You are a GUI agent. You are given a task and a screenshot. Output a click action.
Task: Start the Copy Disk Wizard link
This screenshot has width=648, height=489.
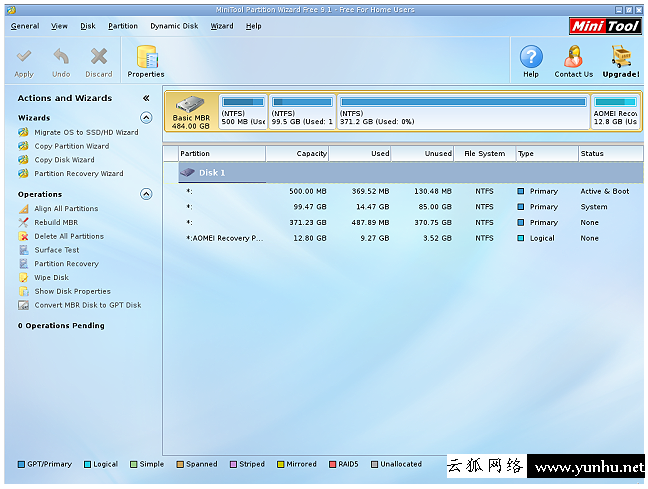(64, 160)
